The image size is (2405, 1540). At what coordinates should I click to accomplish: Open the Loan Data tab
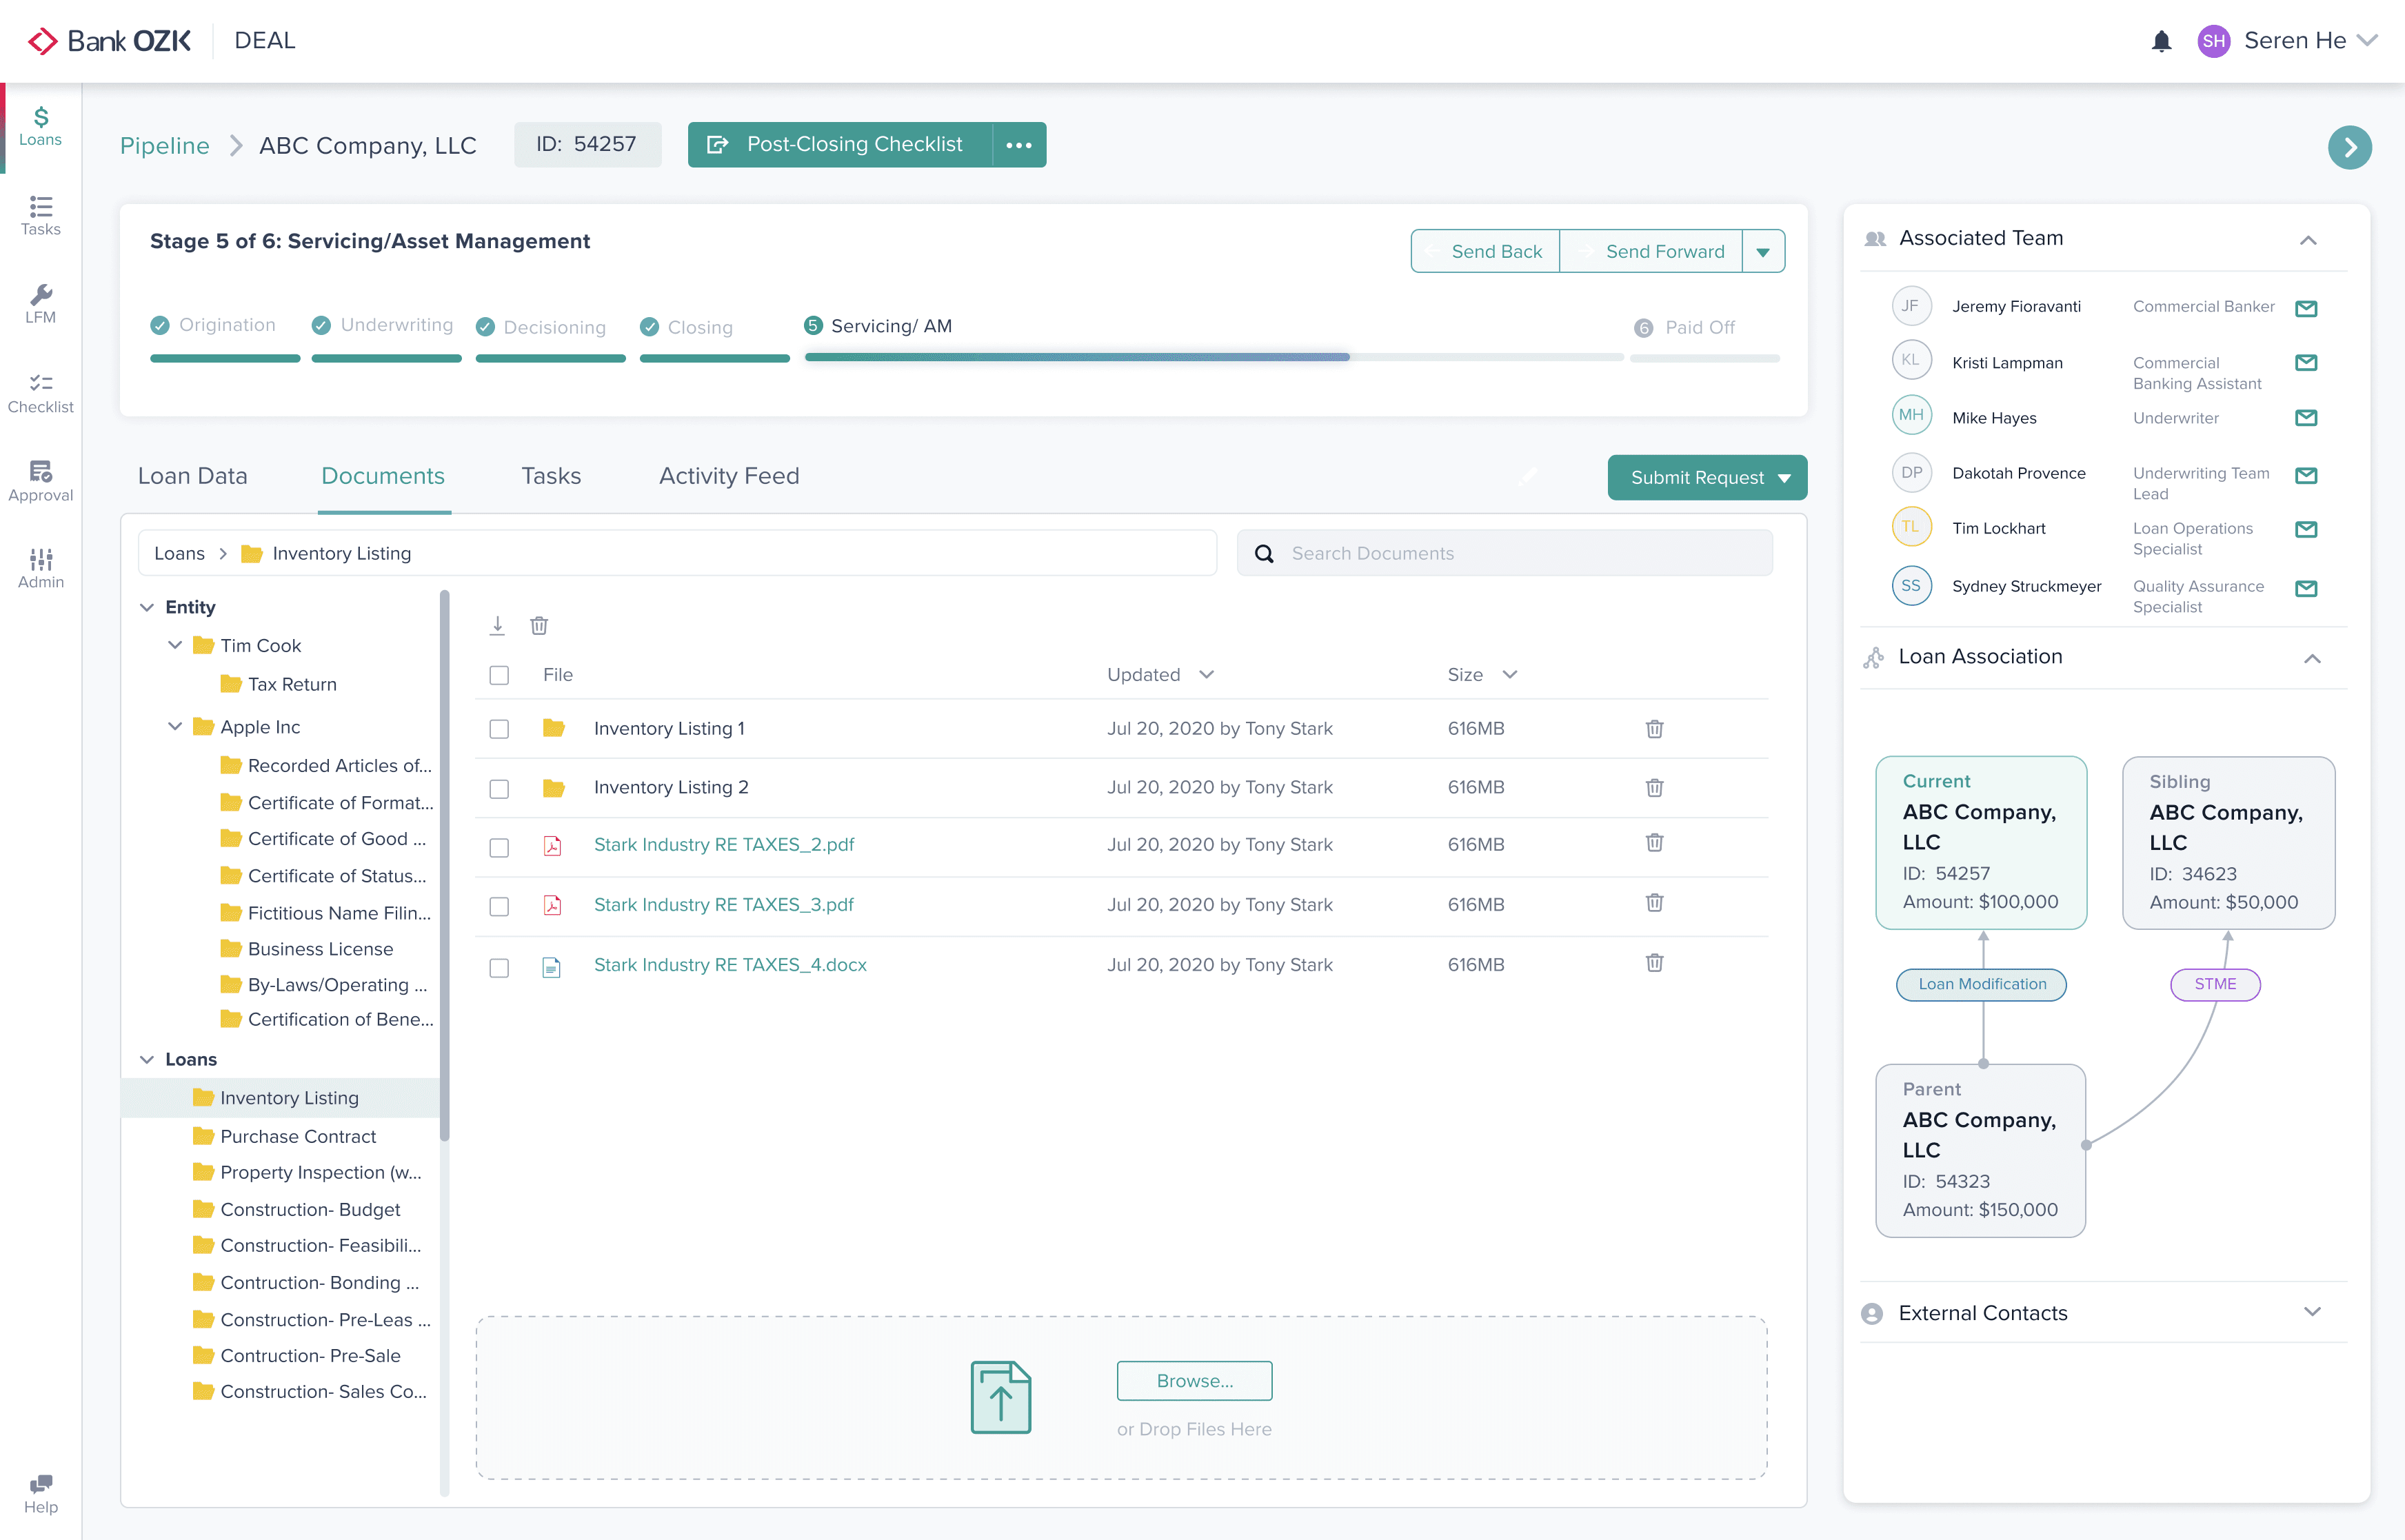coord(192,476)
